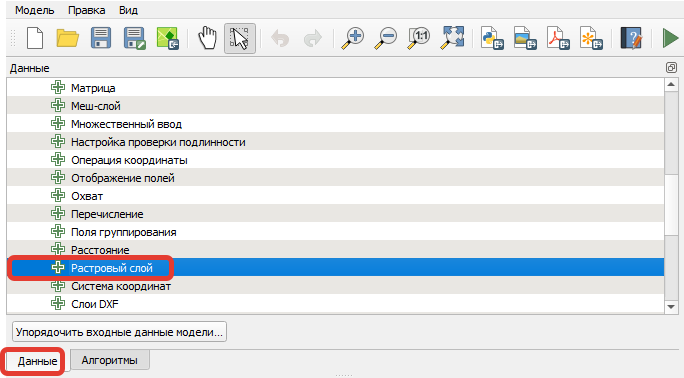Click the plus icon beside Матрица
This screenshot has width=684, height=378.
58,87
